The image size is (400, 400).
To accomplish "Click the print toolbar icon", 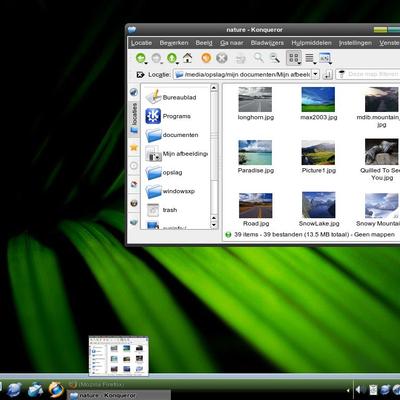I will click(240, 59).
